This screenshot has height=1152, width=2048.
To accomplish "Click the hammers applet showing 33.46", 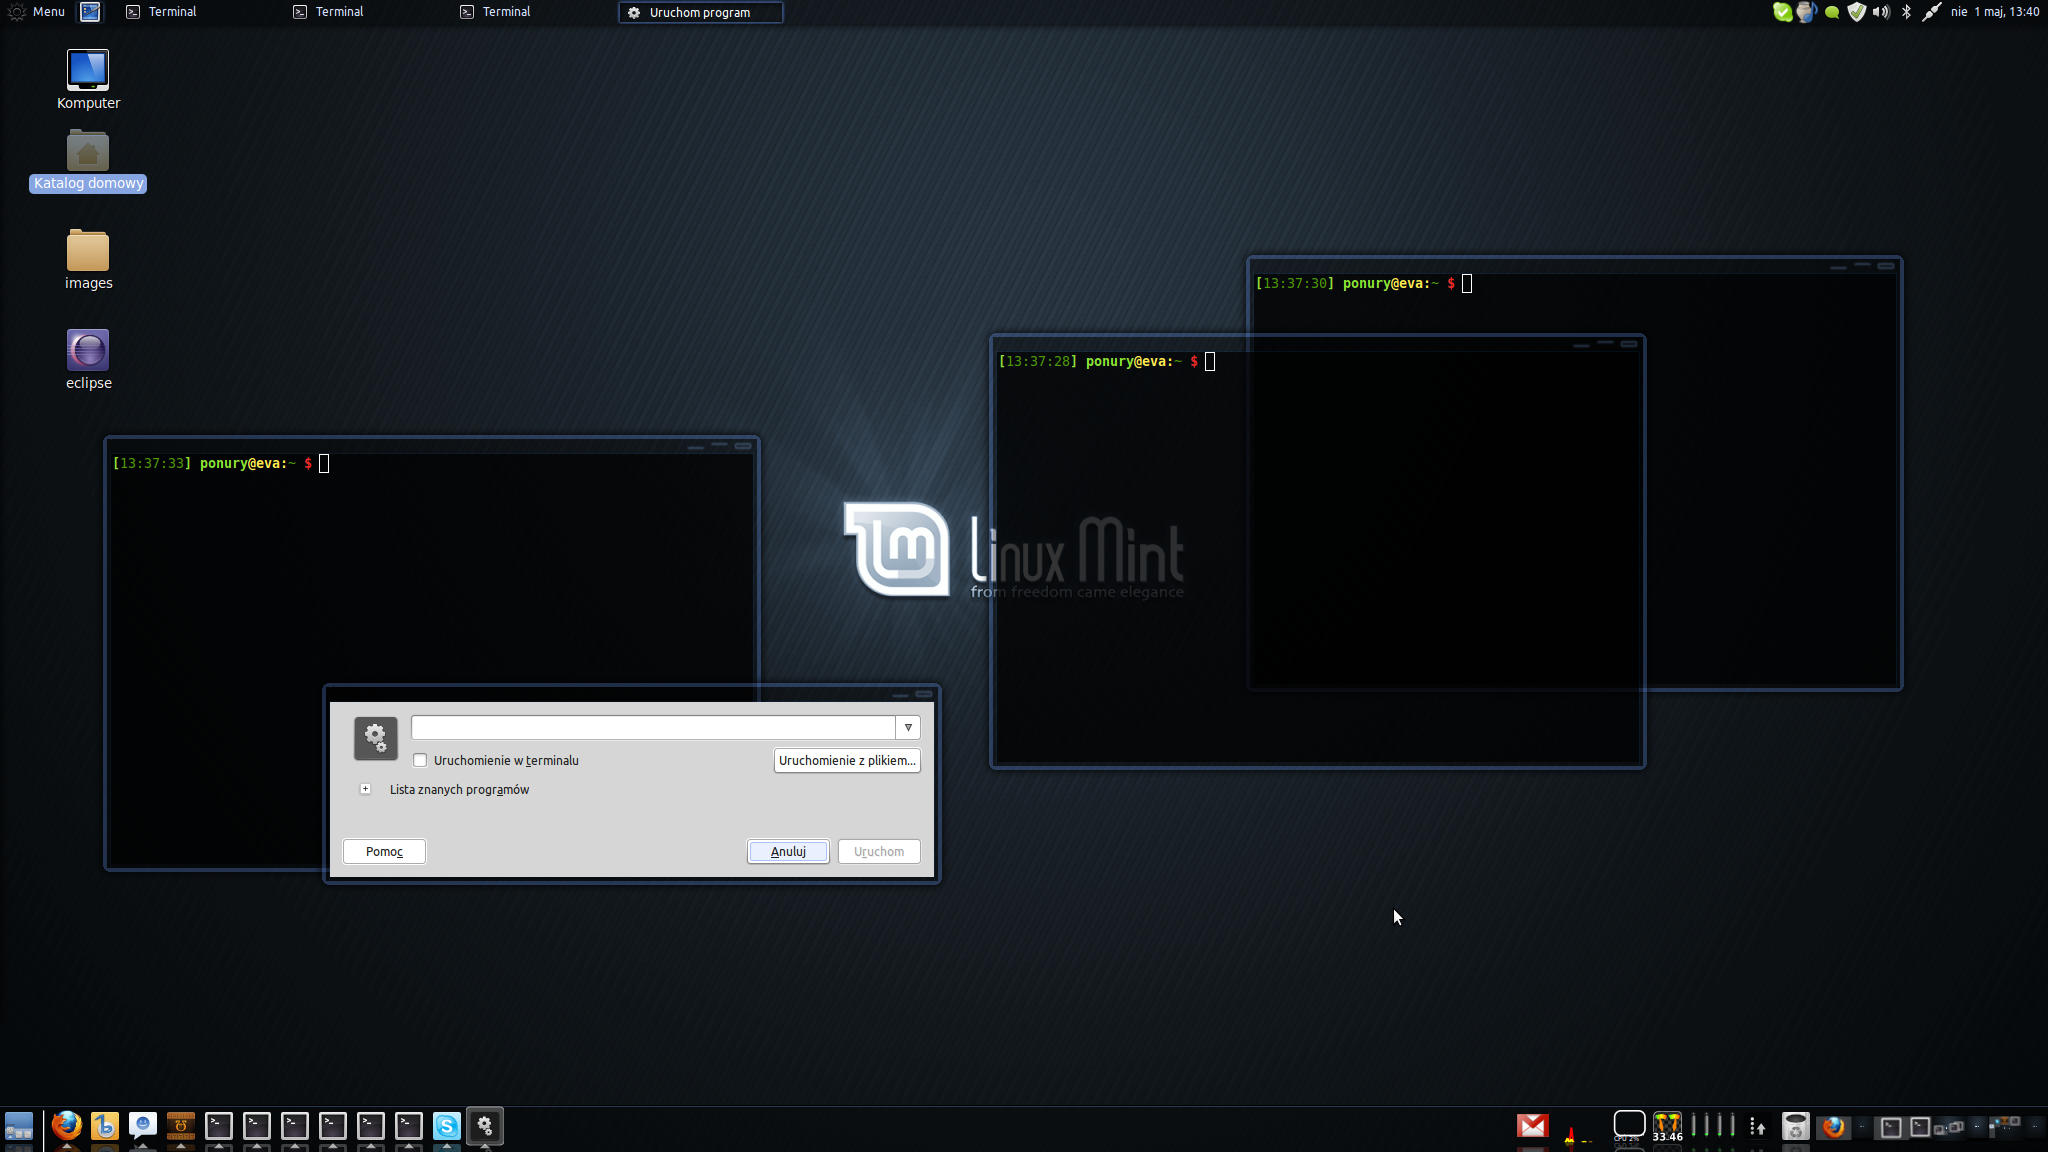I will 1668,1127.
